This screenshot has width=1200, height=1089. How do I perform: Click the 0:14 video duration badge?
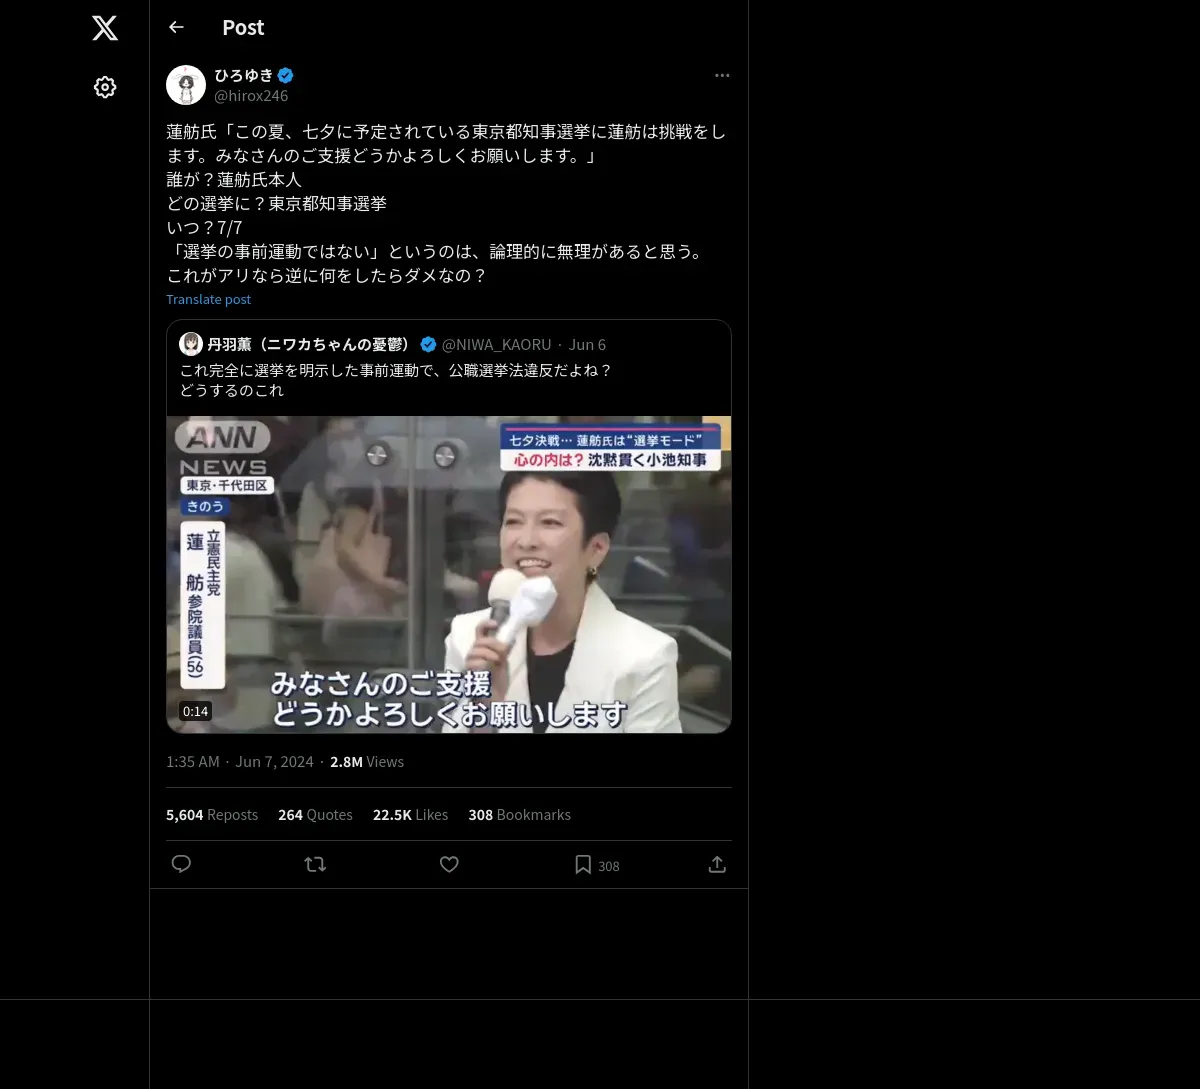coord(195,711)
